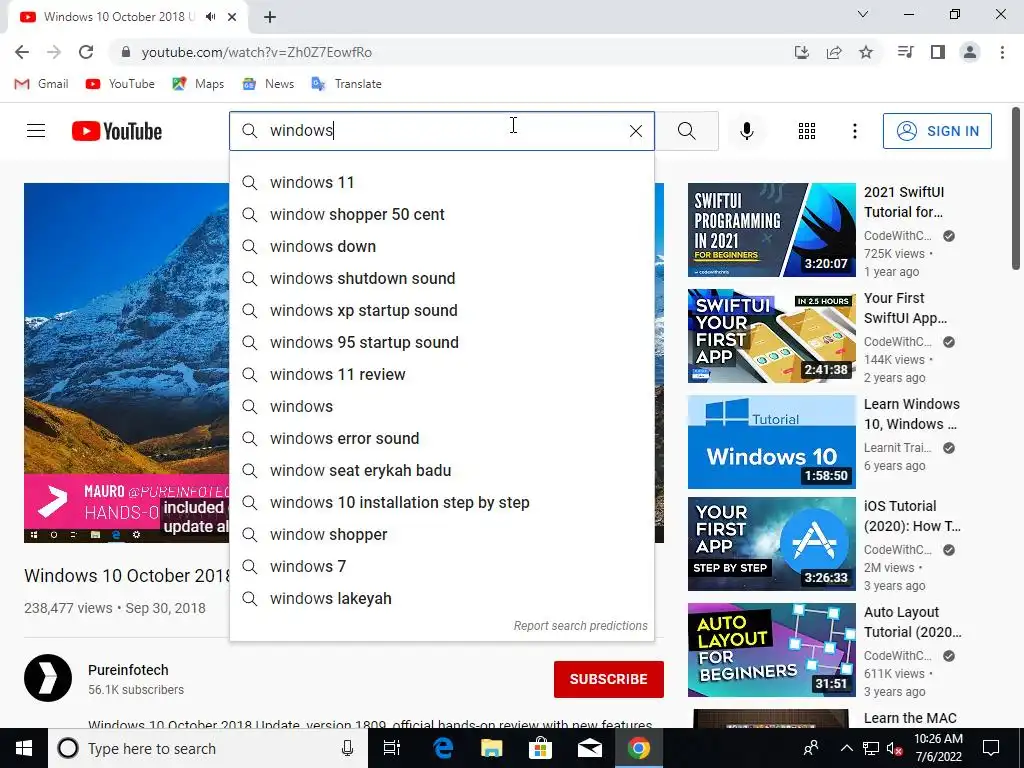The height and width of the screenshot is (768, 1024).
Task: Open the News bookmark
Action: 268,84
